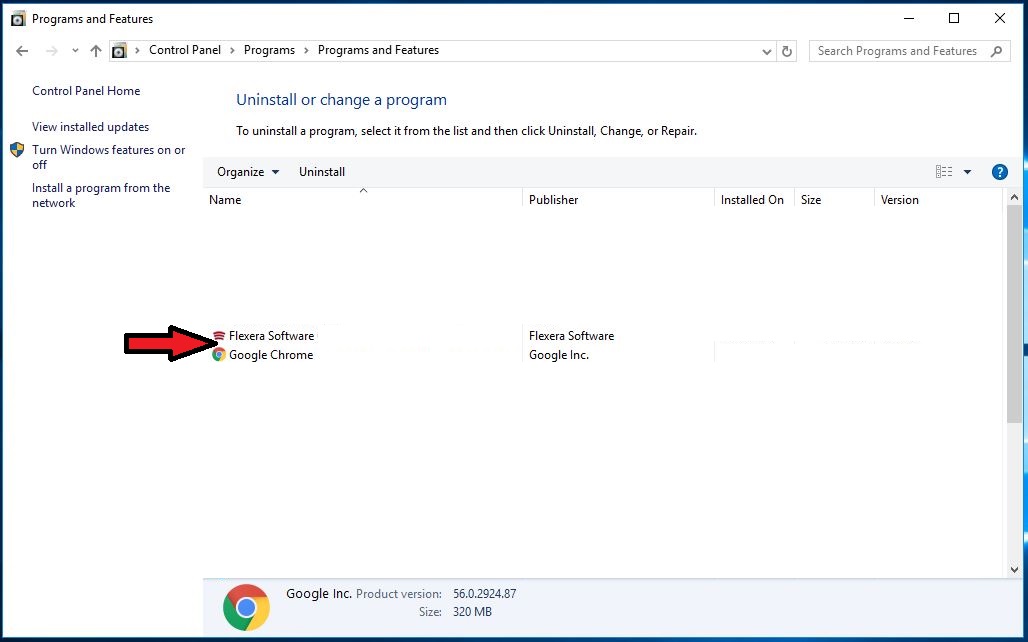The image size is (1028, 642).
Task: Click Uninstall in the toolbar
Action: (x=322, y=172)
